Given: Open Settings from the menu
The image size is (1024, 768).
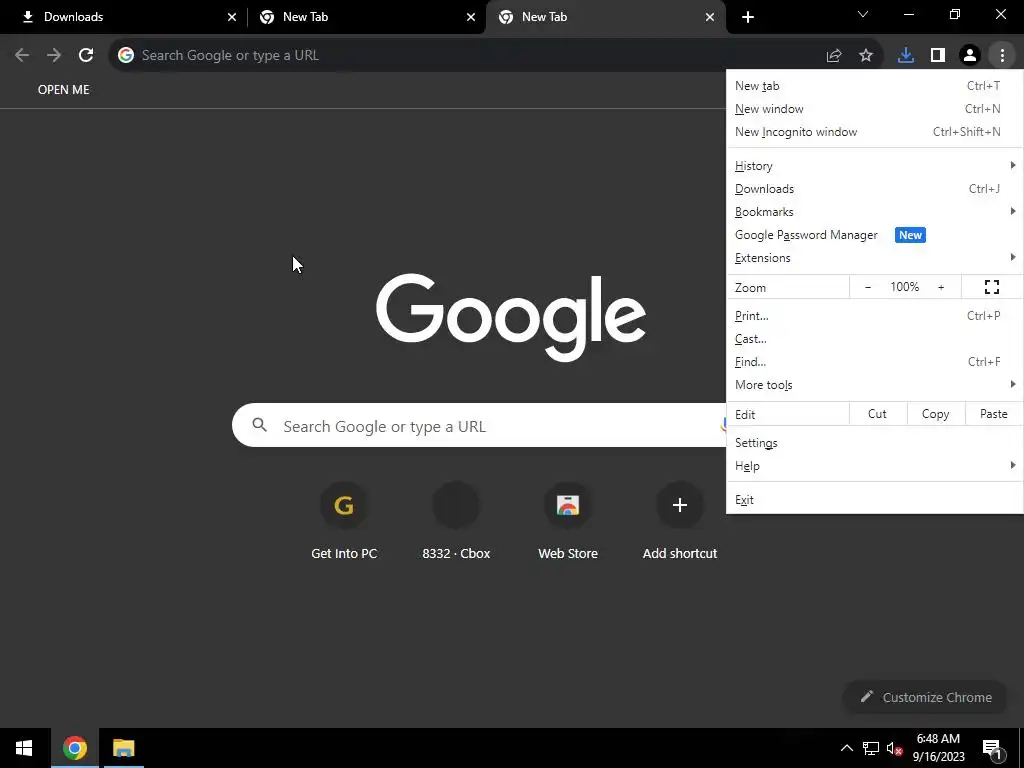Looking at the screenshot, I should [874, 443].
